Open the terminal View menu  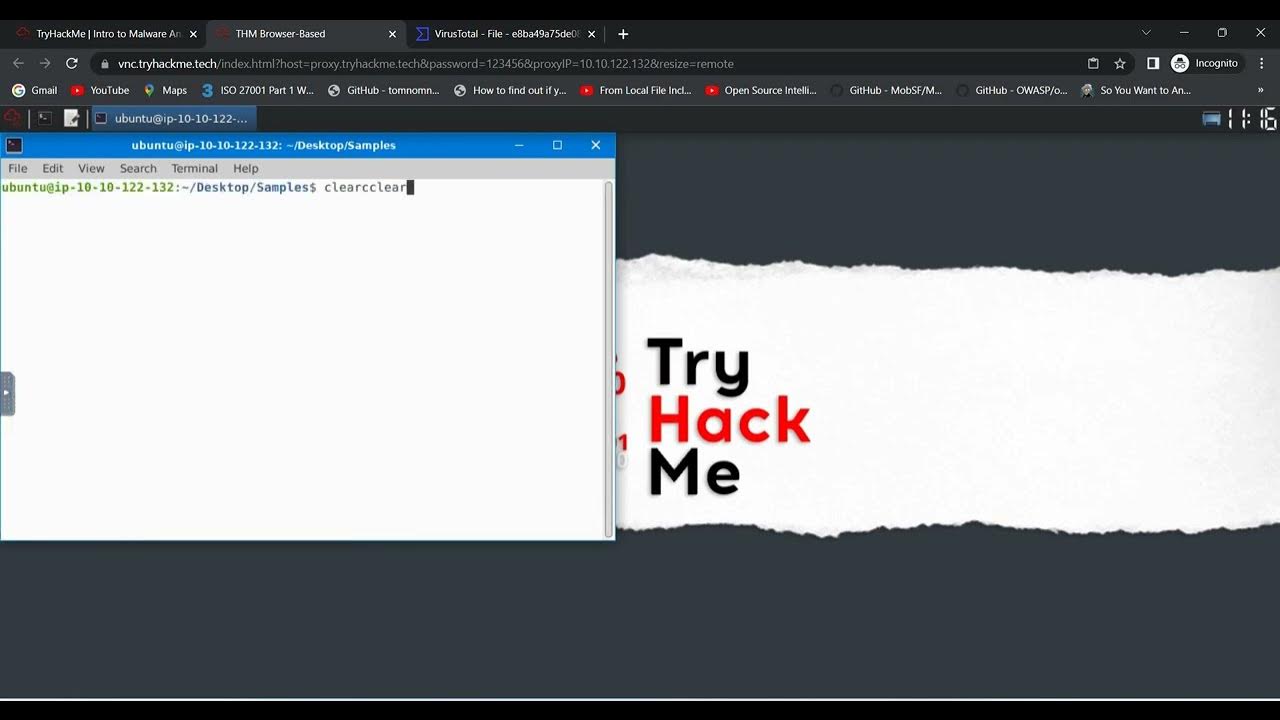click(91, 168)
